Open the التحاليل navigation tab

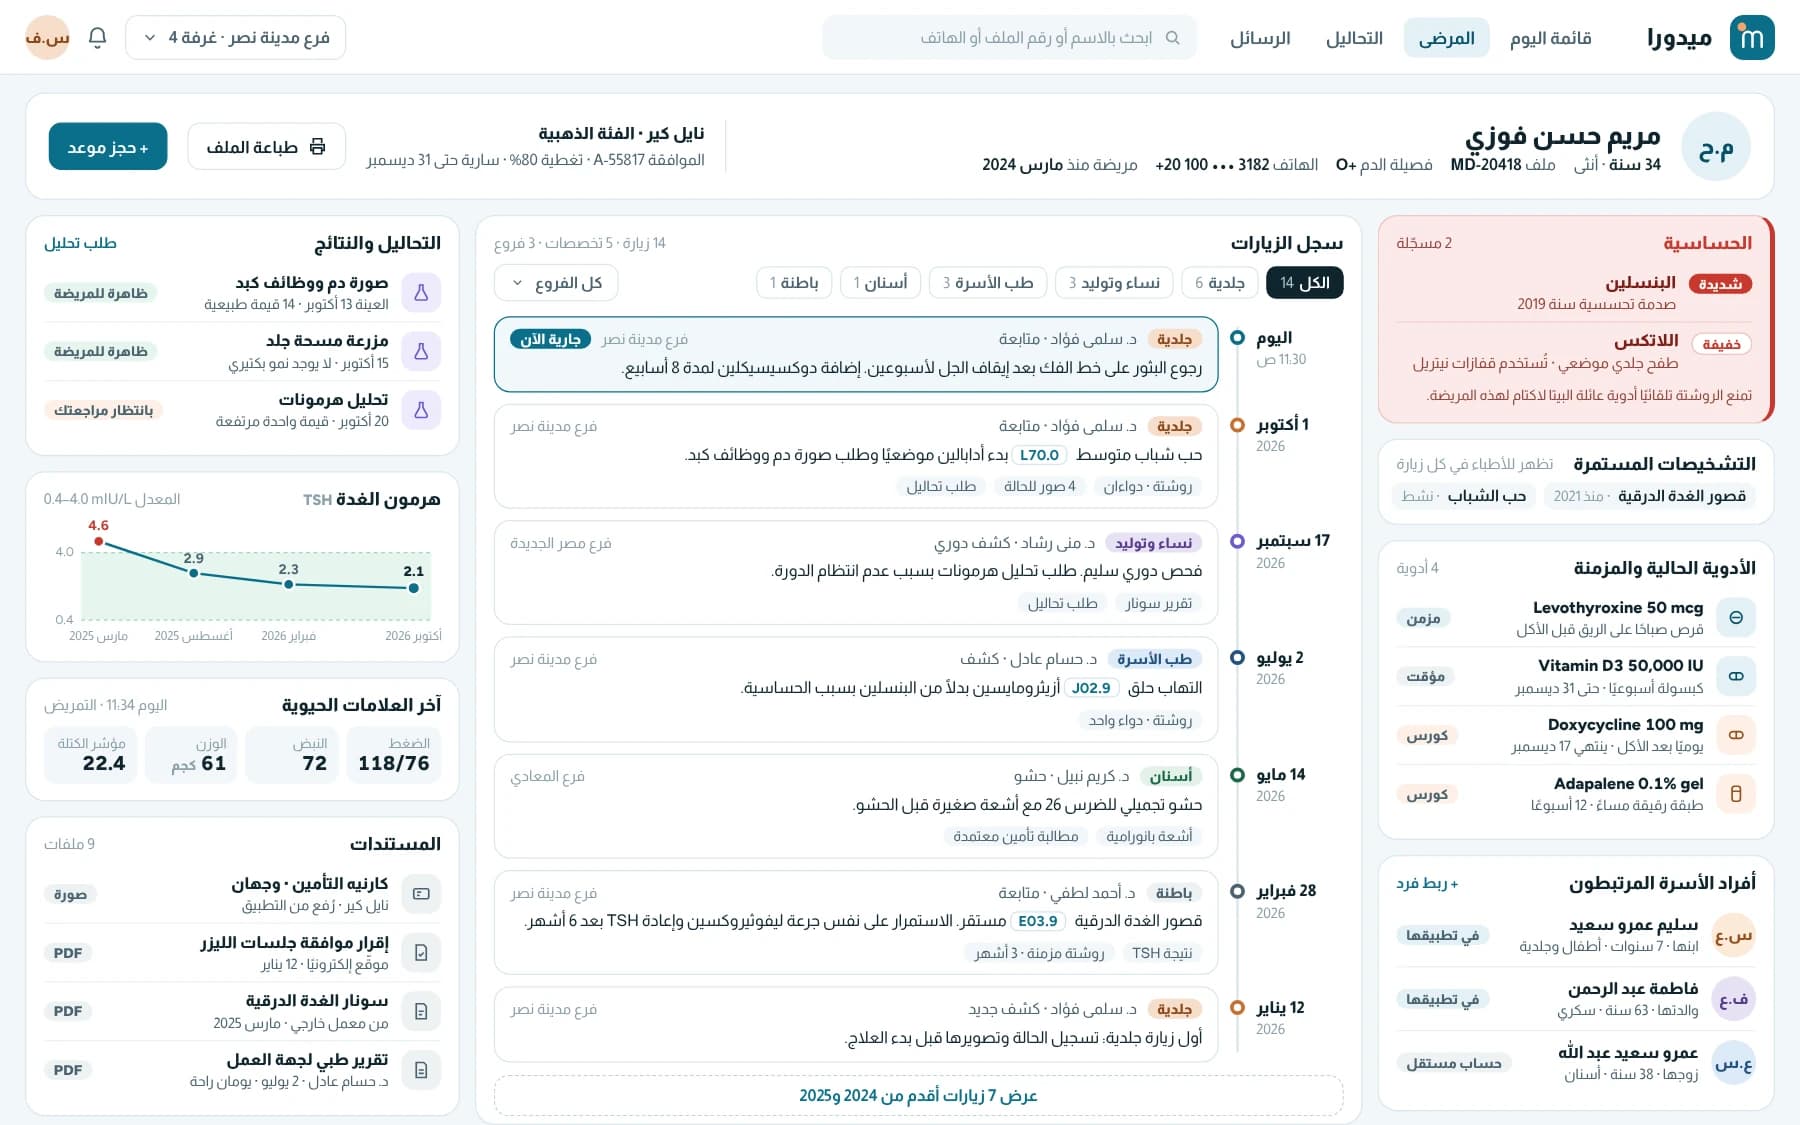(x=1354, y=38)
